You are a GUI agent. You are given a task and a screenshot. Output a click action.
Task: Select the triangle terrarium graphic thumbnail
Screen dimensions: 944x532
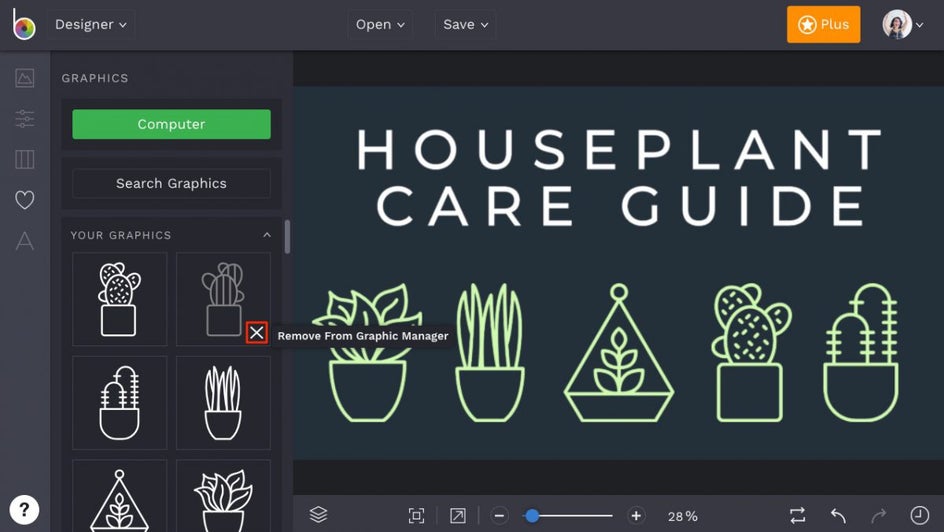pos(120,496)
